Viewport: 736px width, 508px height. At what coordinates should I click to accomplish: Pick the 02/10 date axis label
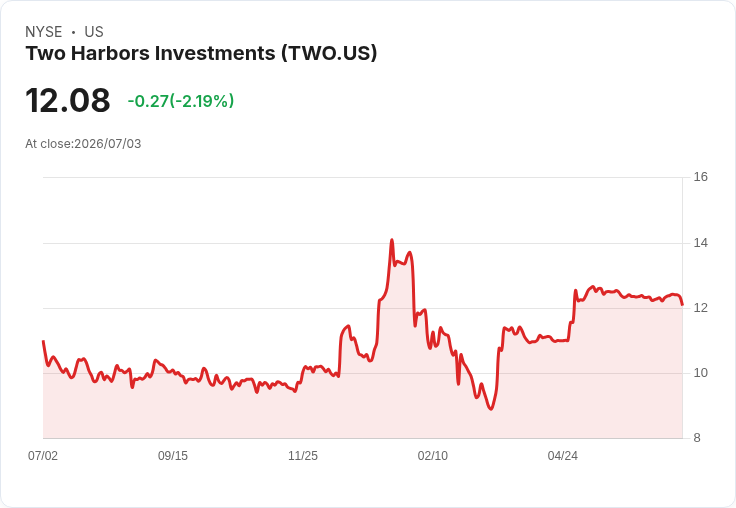point(433,455)
